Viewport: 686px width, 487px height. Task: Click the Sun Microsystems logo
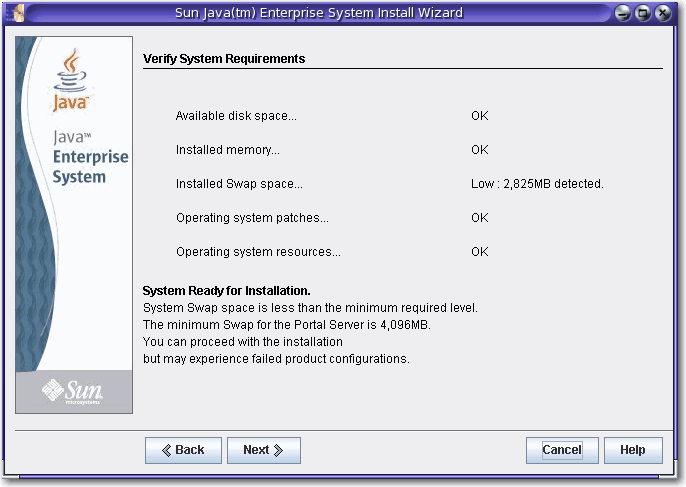tap(73, 391)
